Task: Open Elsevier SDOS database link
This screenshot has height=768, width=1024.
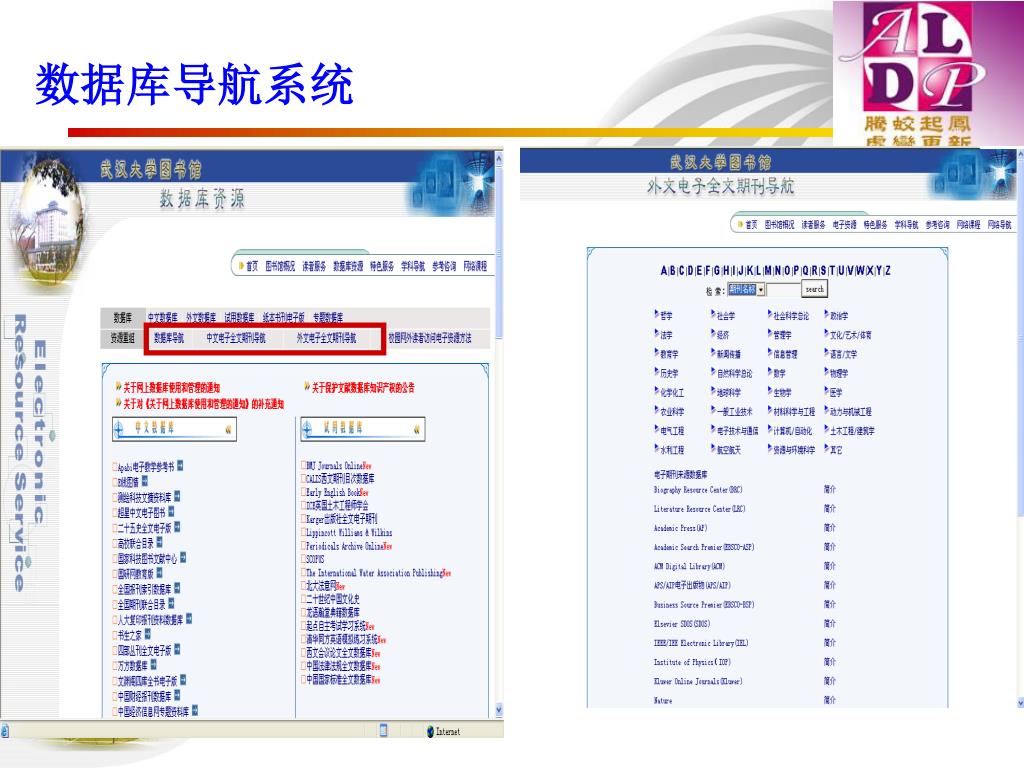Action: point(682,624)
